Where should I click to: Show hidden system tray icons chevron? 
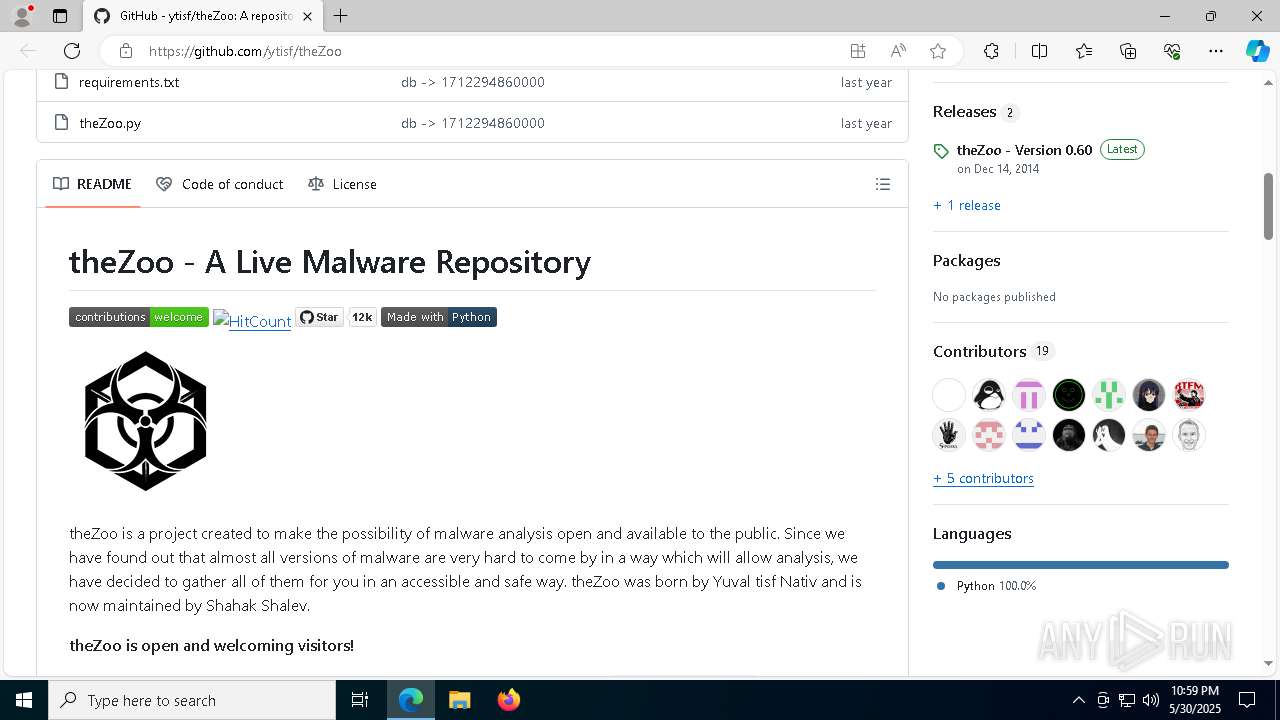[1078, 700]
